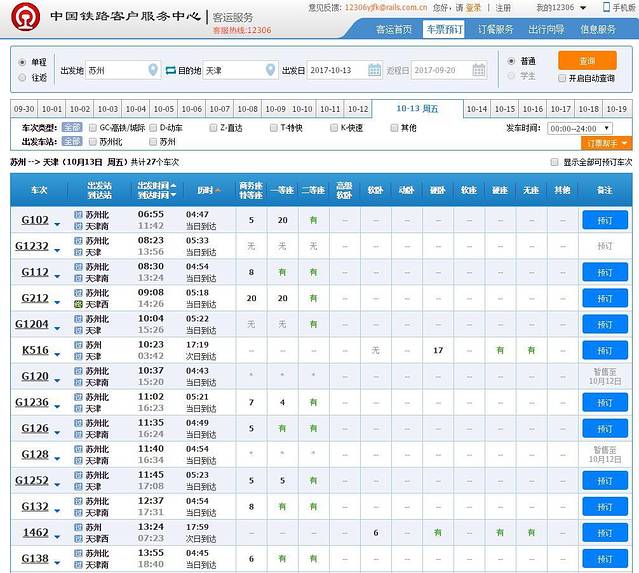639x573 pixels.
Task: Switch to the 10-14 date tab
Action: pos(477,108)
